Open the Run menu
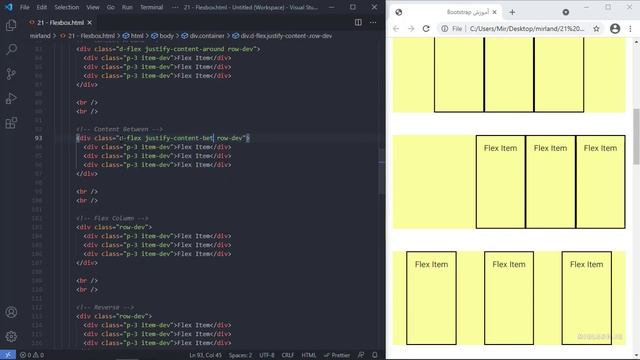This screenshot has height=360, width=640. [127, 7]
